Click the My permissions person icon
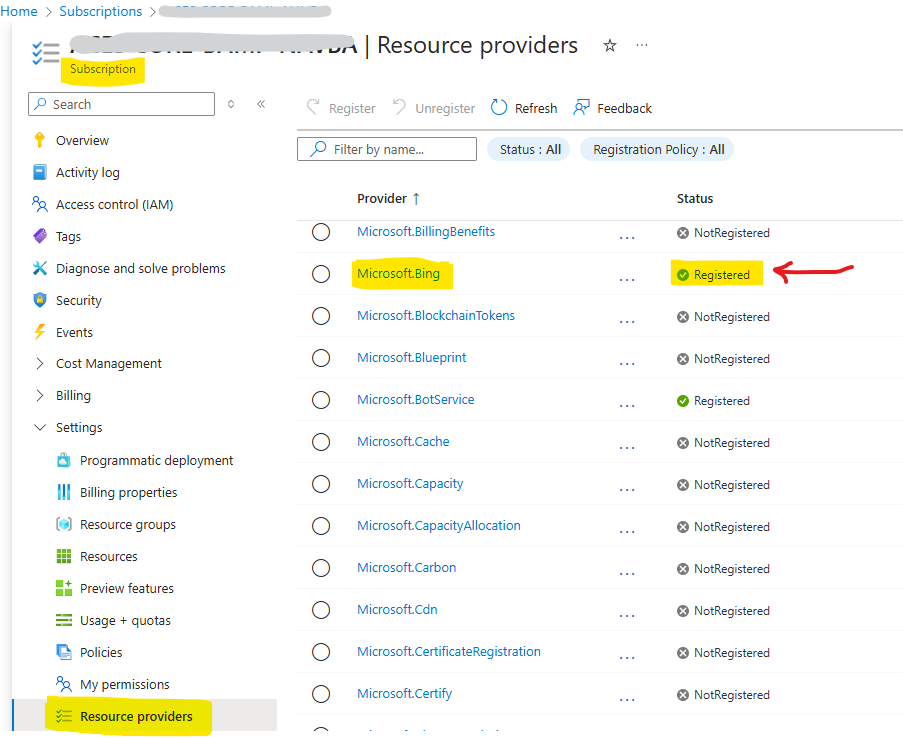Viewport: 903px width, 738px height. point(64,684)
